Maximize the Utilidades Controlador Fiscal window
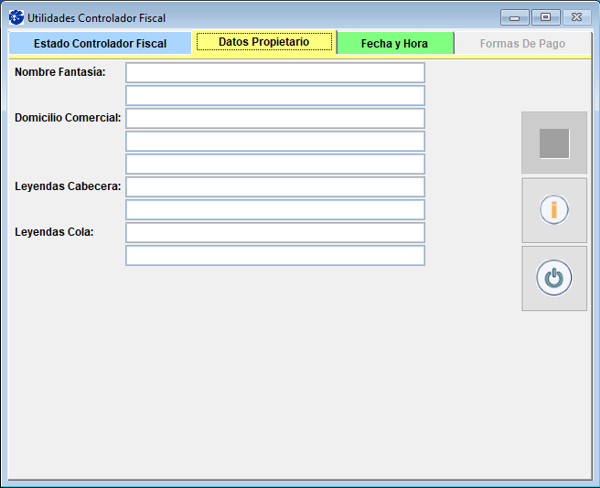The height and width of the screenshot is (488, 600). 545,17
